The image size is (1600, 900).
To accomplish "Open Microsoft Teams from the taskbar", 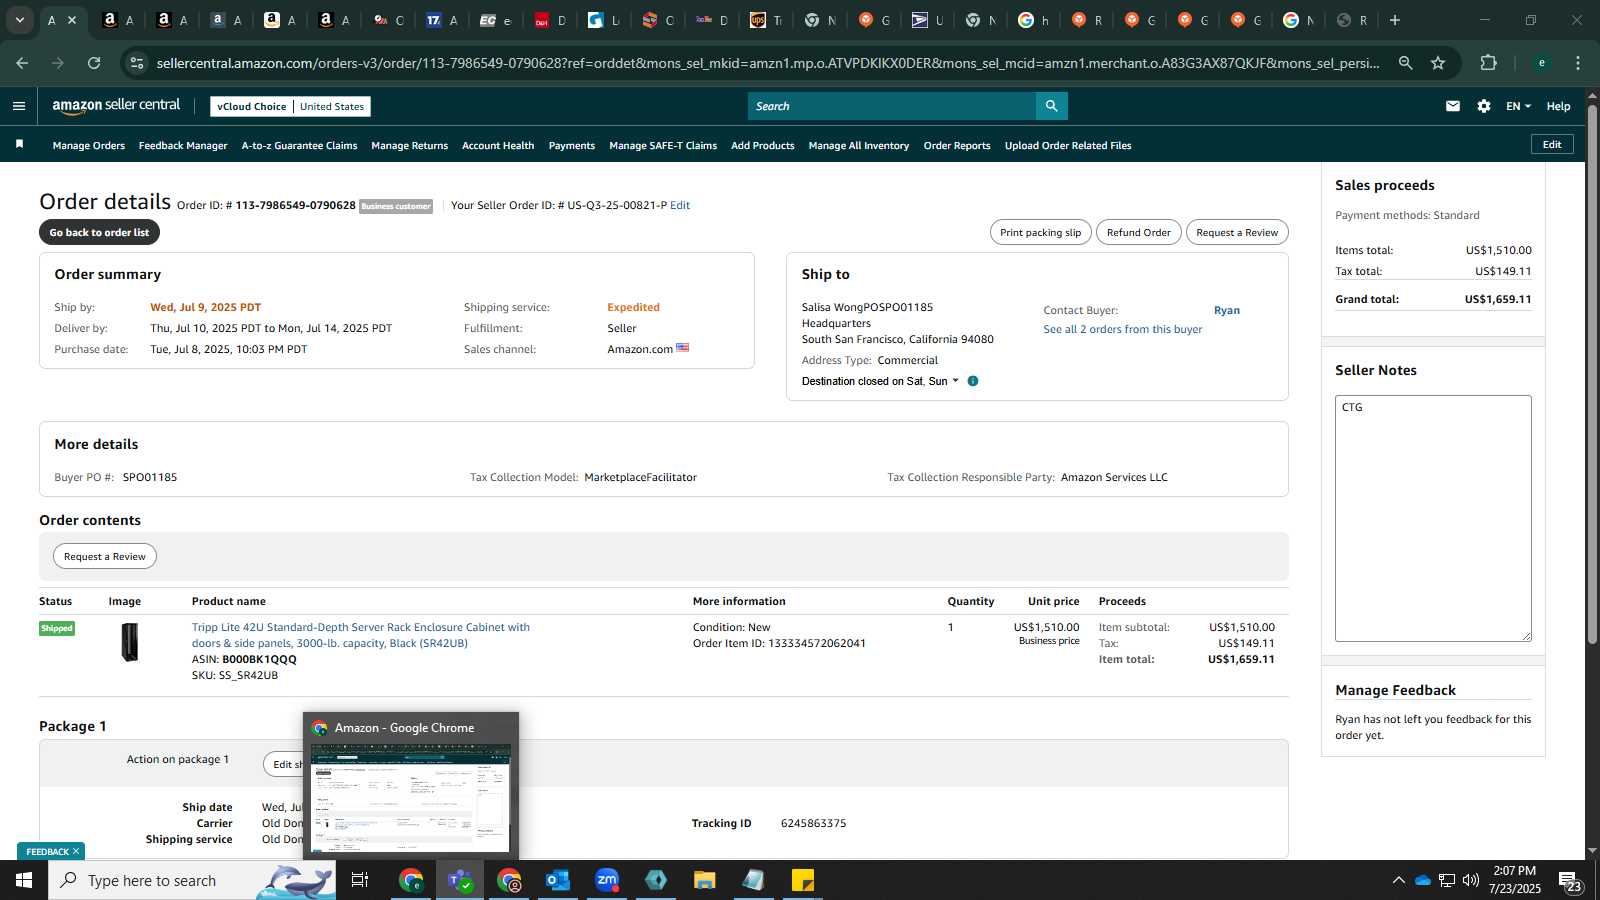I will coord(460,880).
